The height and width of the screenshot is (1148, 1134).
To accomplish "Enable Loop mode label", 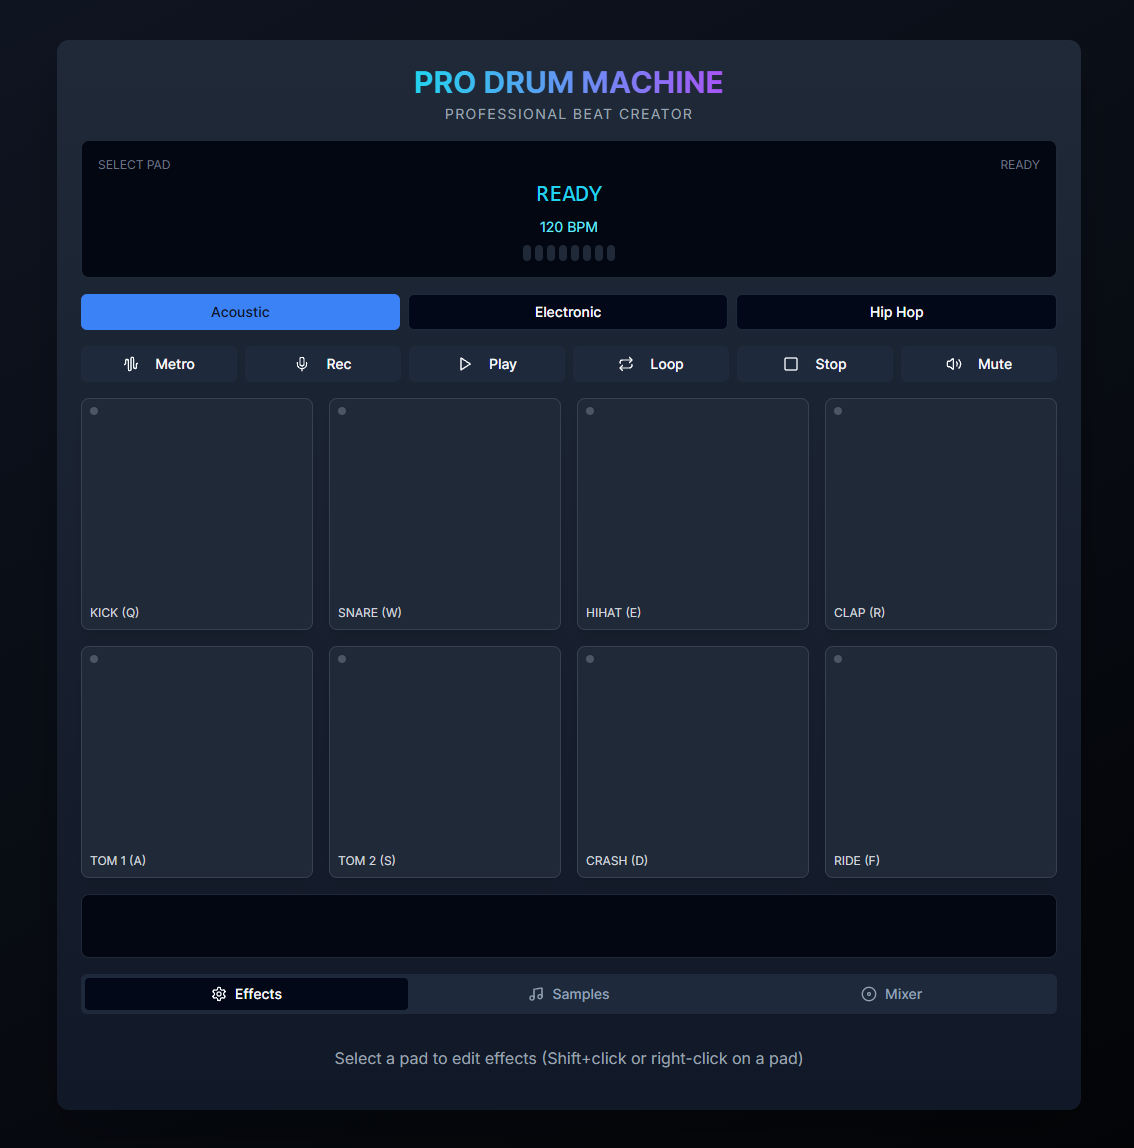I will point(667,364).
